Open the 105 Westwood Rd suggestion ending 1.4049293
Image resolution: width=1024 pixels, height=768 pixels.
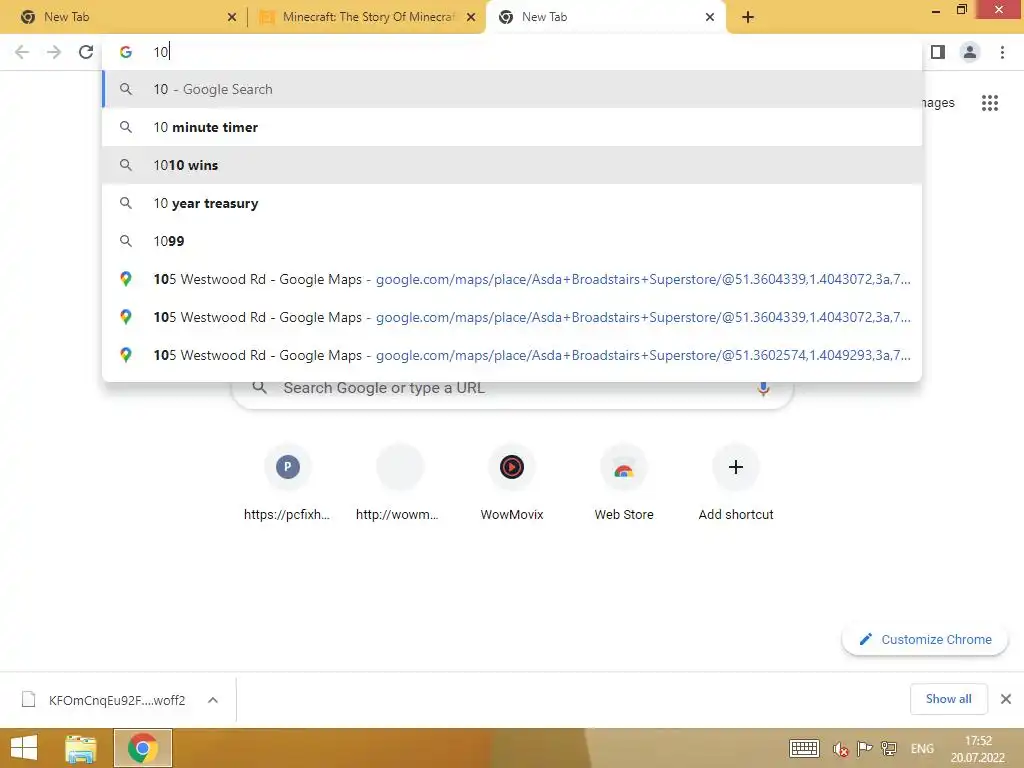512,355
